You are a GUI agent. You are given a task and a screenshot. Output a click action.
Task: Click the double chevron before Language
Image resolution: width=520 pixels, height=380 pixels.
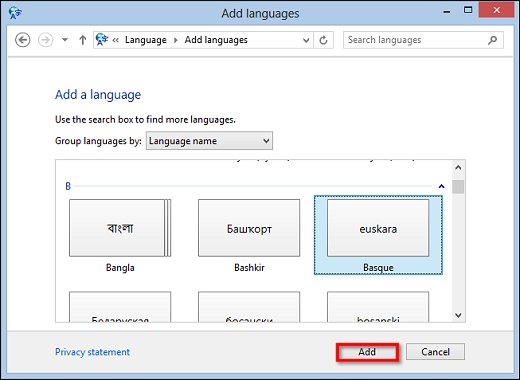pos(116,40)
